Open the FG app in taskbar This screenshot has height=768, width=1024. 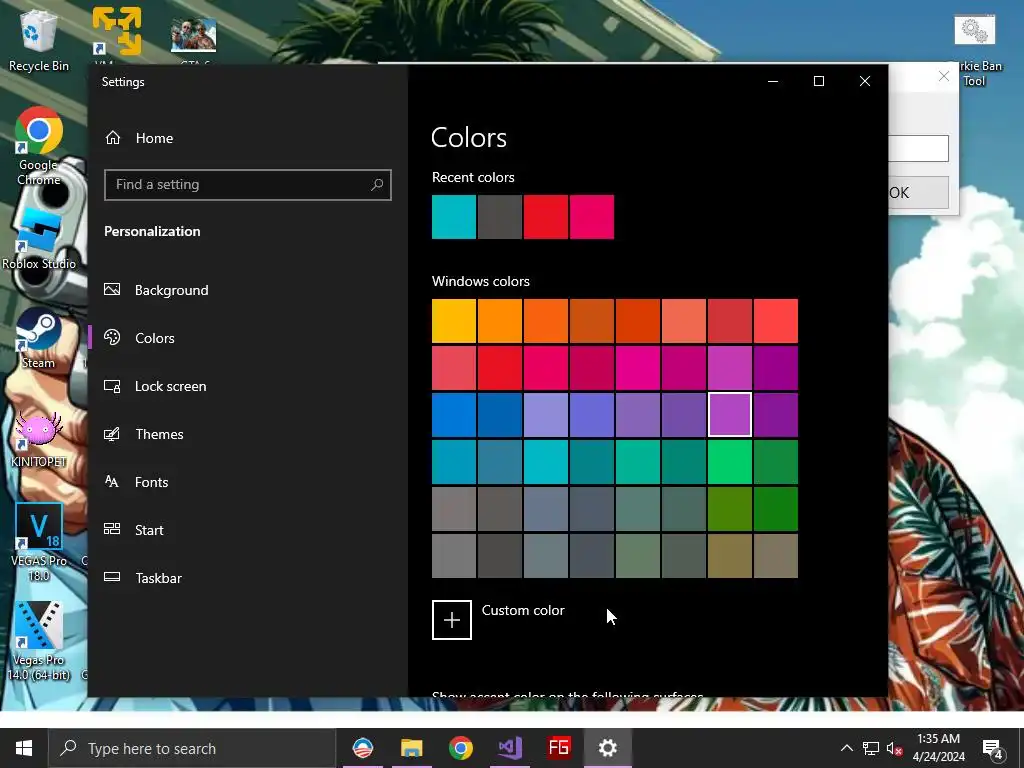tap(559, 748)
